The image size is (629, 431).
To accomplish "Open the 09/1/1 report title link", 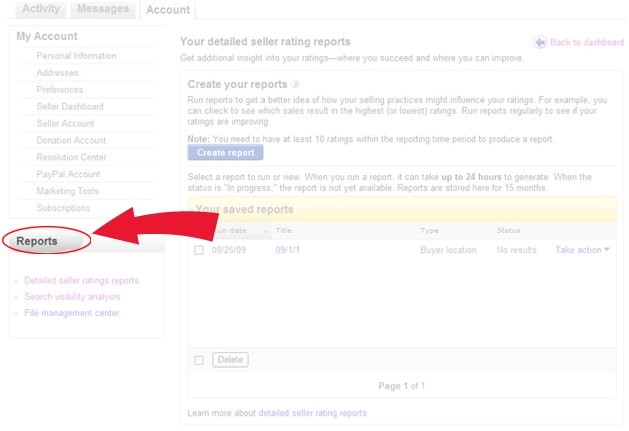I will 288,250.
